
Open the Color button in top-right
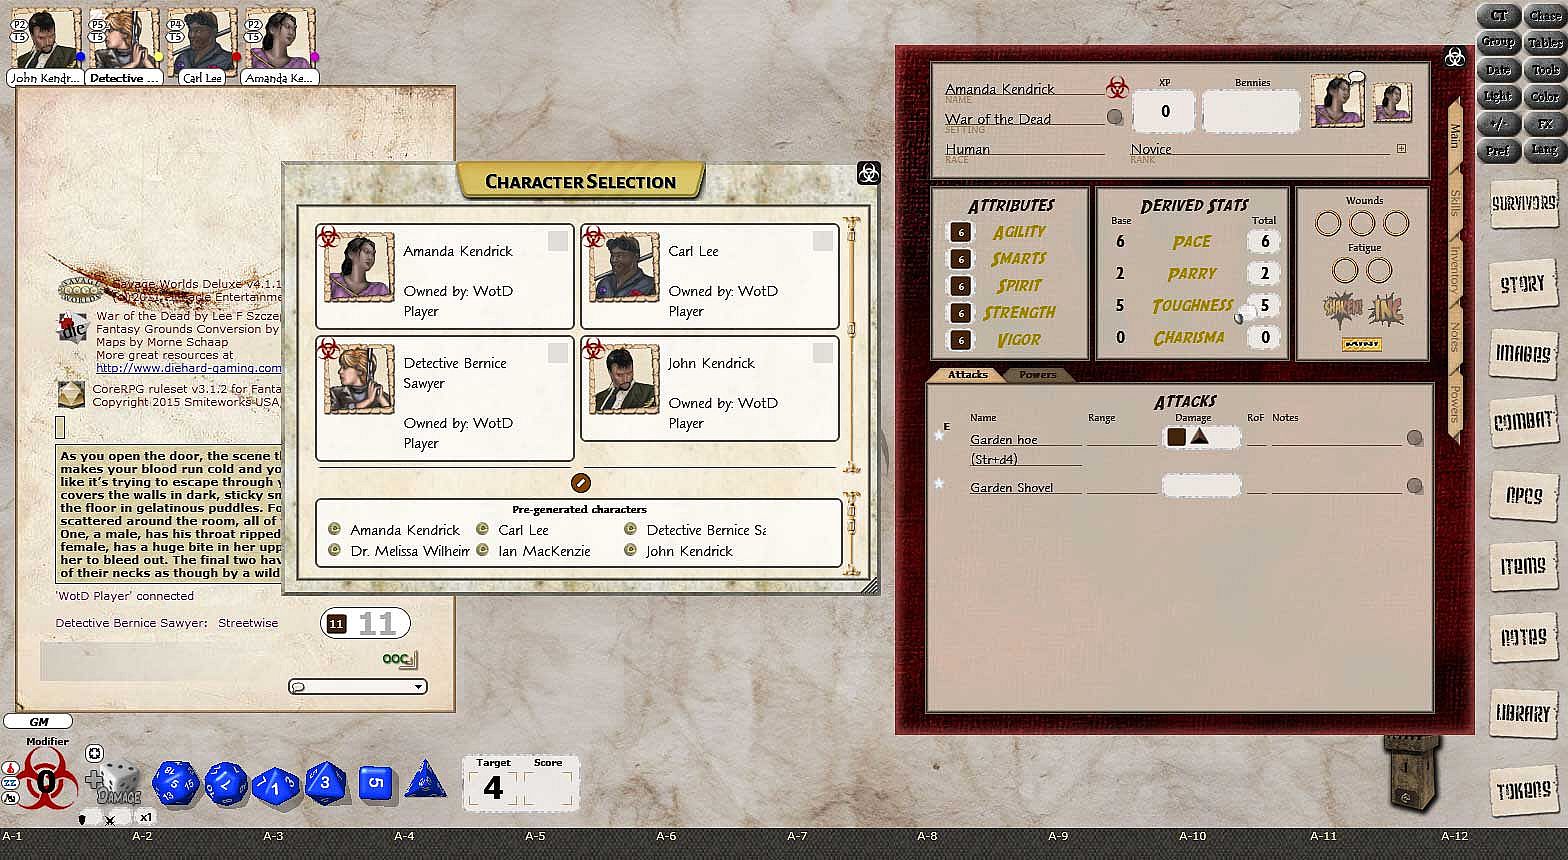pyautogui.click(x=1544, y=97)
